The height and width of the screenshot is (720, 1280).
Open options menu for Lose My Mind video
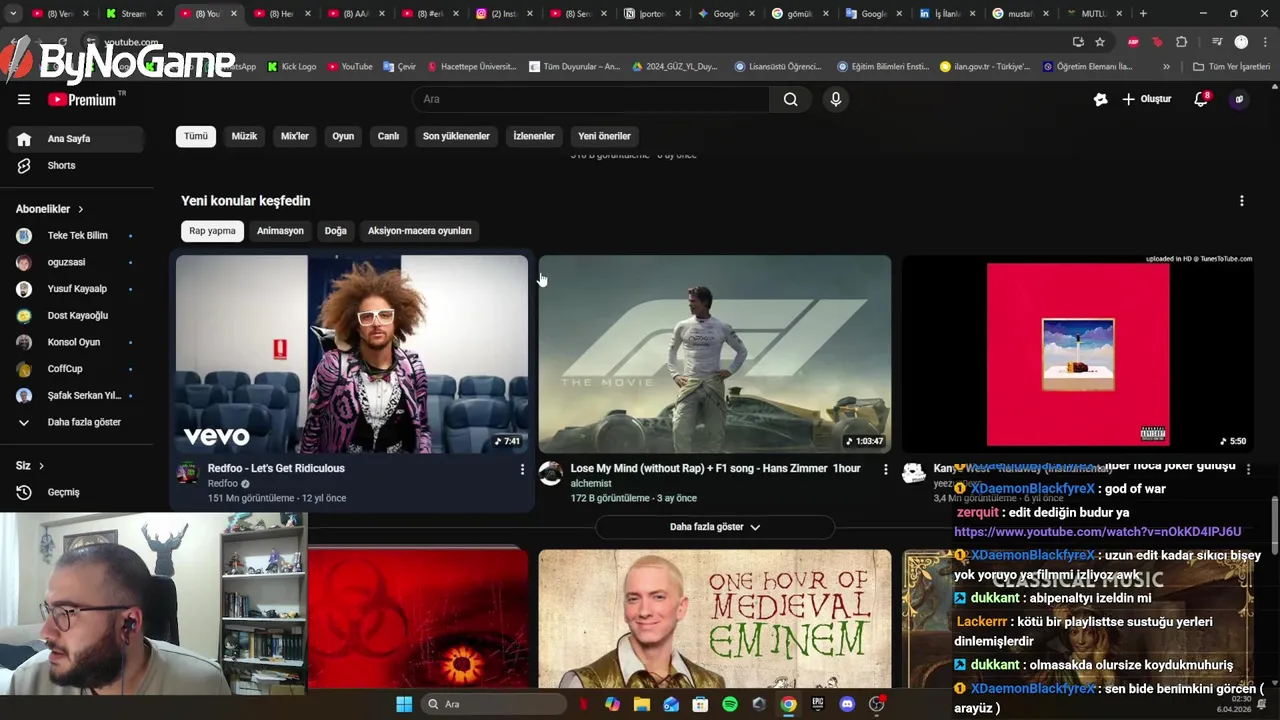(x=885, y=469)
